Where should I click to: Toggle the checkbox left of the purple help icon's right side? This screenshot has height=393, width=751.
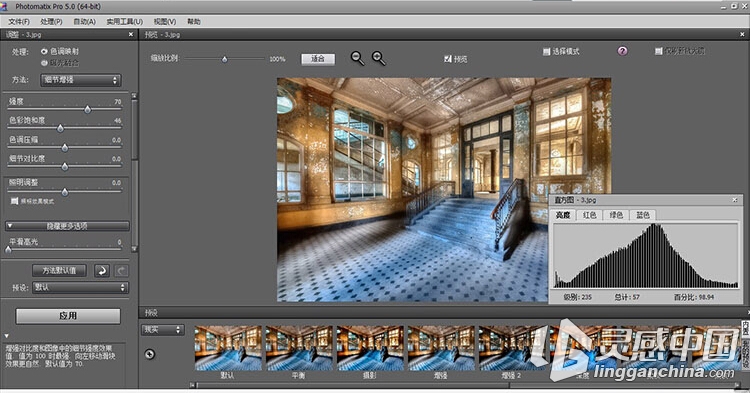click(x=659, y=51)
